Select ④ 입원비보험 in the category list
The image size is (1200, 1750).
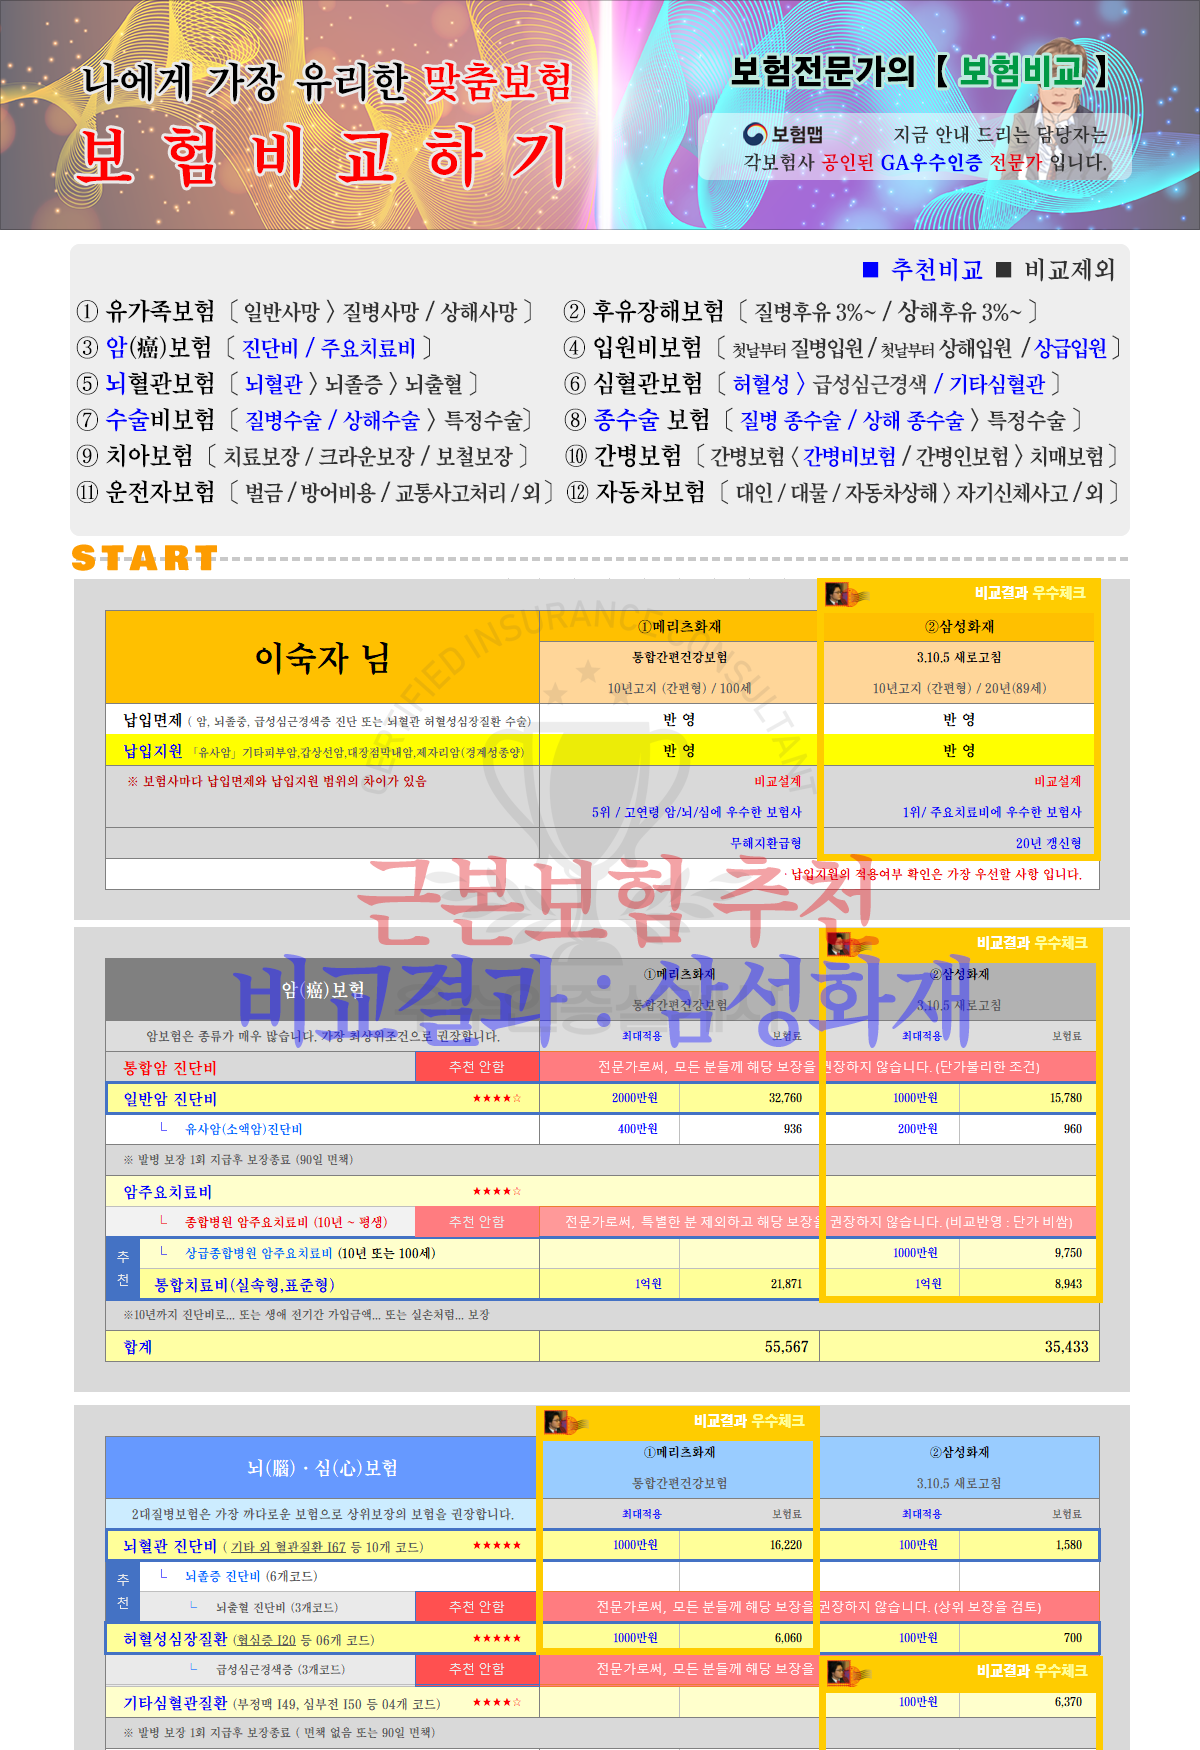[x=633, y=348]
